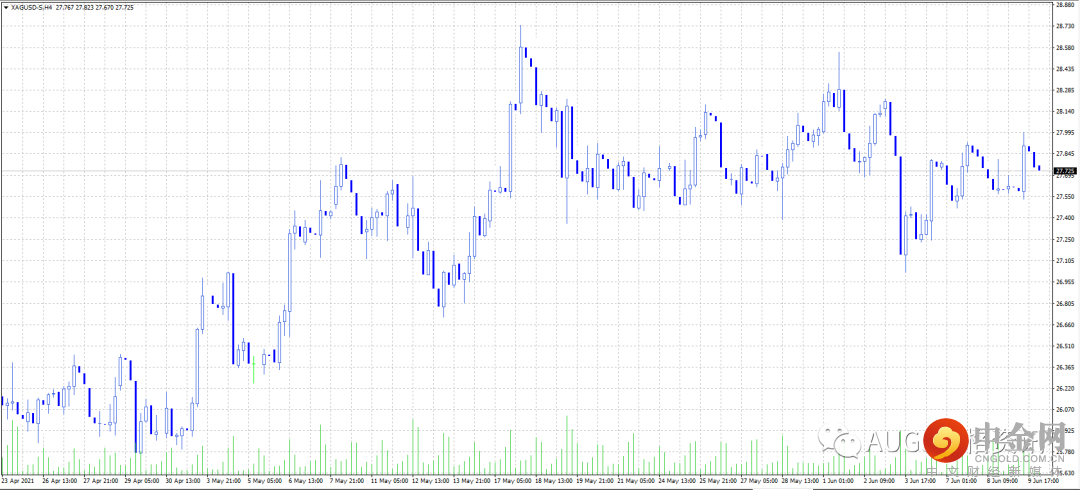Click the 26.660 price scale label
1080x490 pixels.
point(1064,325)
